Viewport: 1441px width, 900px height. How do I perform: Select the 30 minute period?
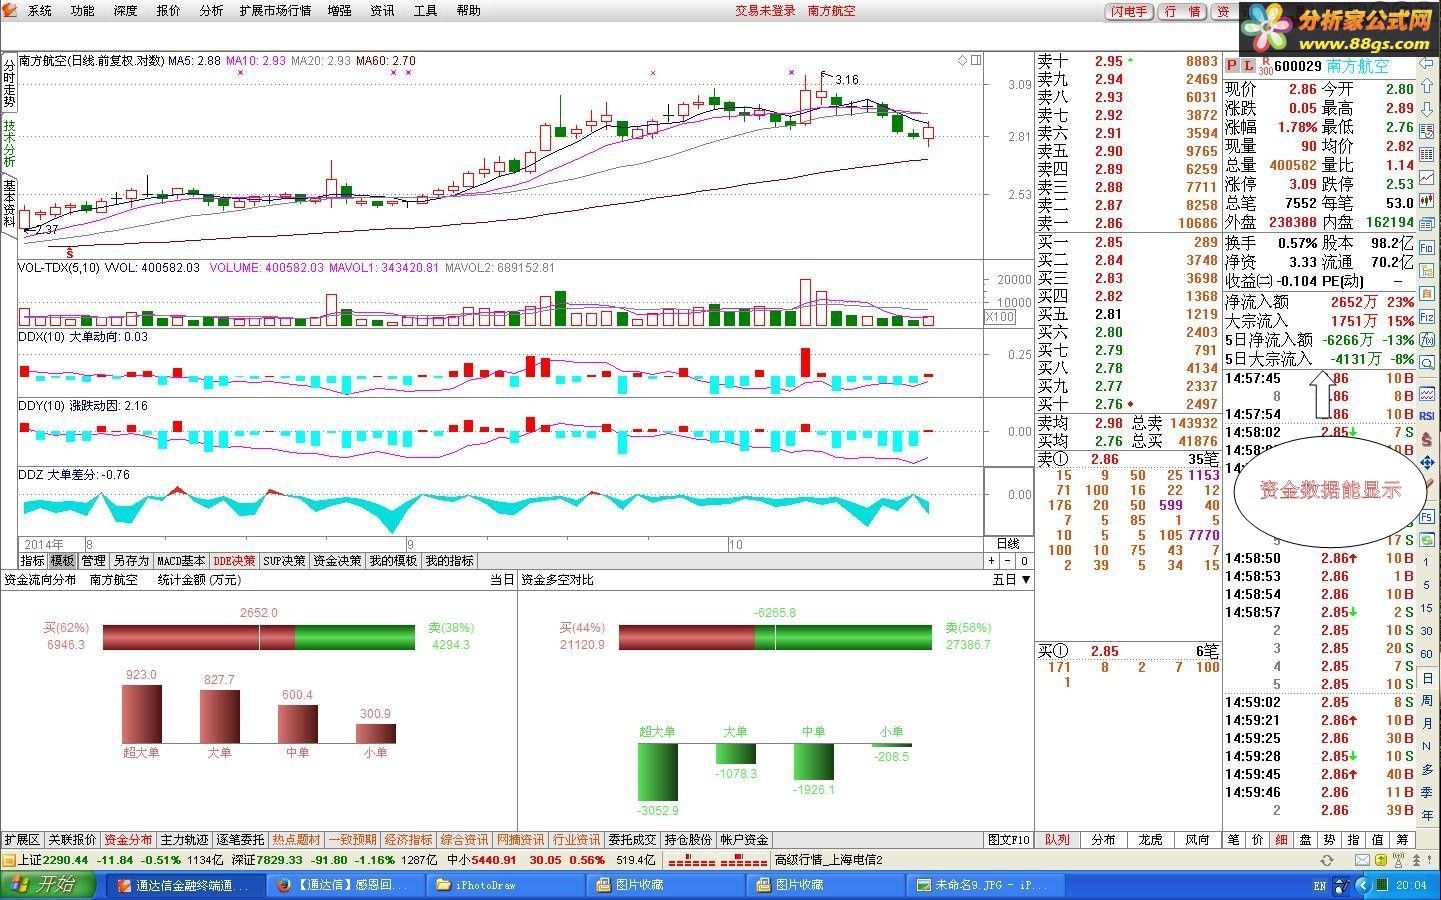pos(1426,631)
